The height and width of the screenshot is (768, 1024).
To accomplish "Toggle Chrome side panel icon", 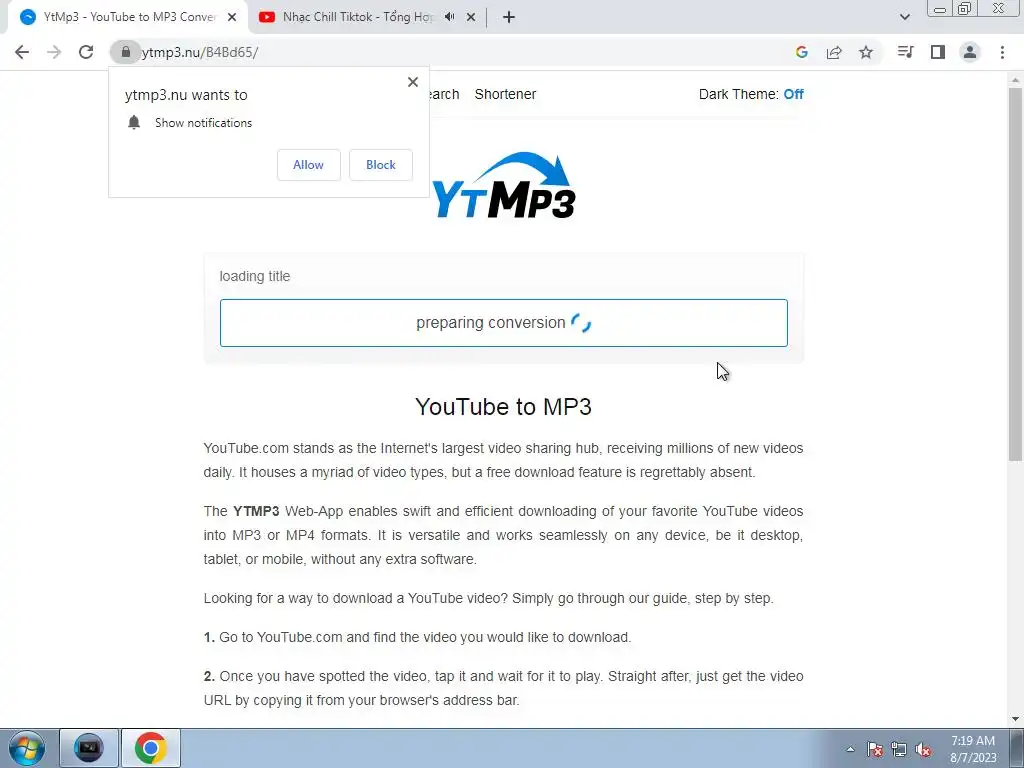I will point(938,52).
